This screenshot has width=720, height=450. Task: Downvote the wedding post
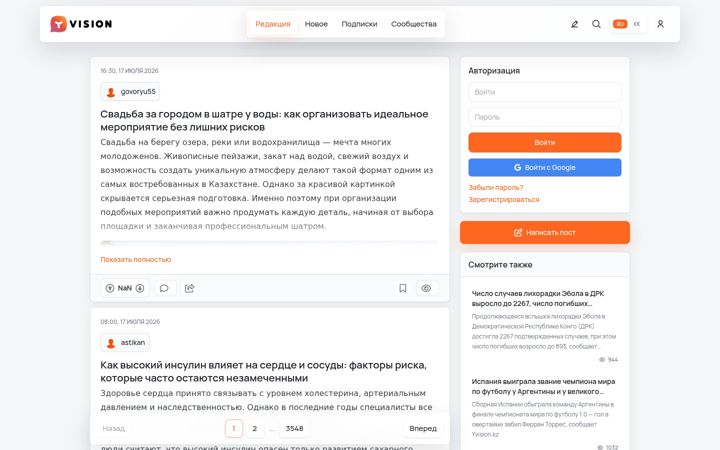point(140,288)
